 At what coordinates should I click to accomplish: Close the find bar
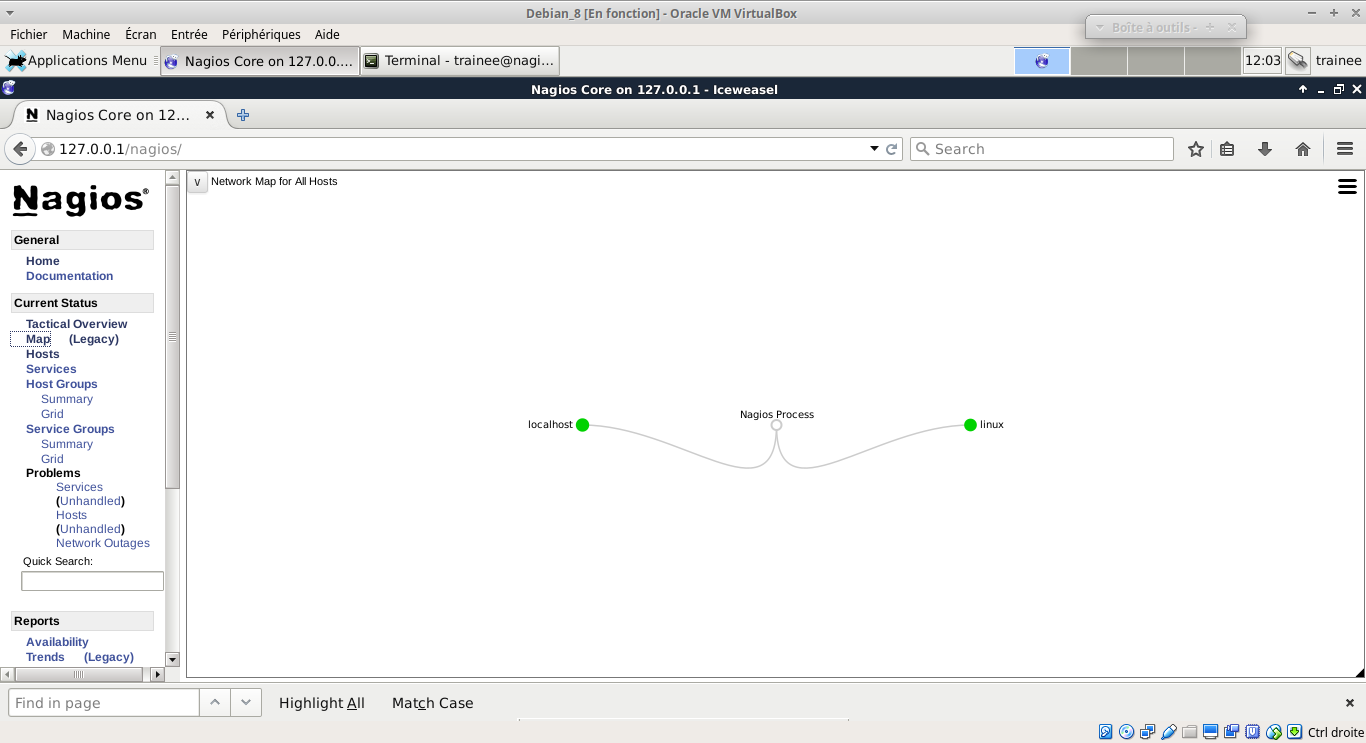click(x=1349, y=703)
